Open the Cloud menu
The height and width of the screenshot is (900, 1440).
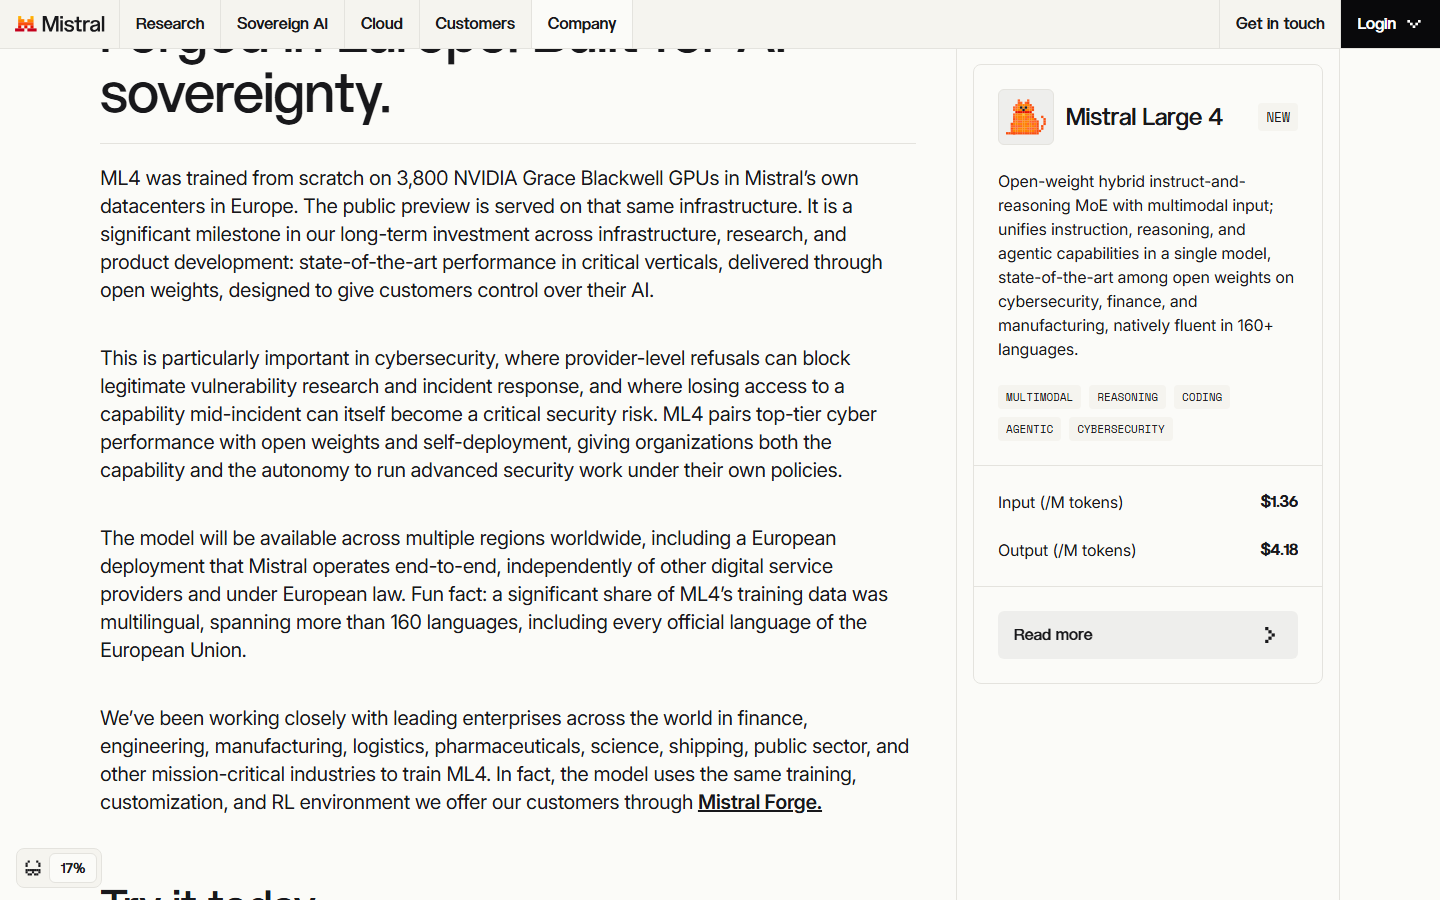382,24
